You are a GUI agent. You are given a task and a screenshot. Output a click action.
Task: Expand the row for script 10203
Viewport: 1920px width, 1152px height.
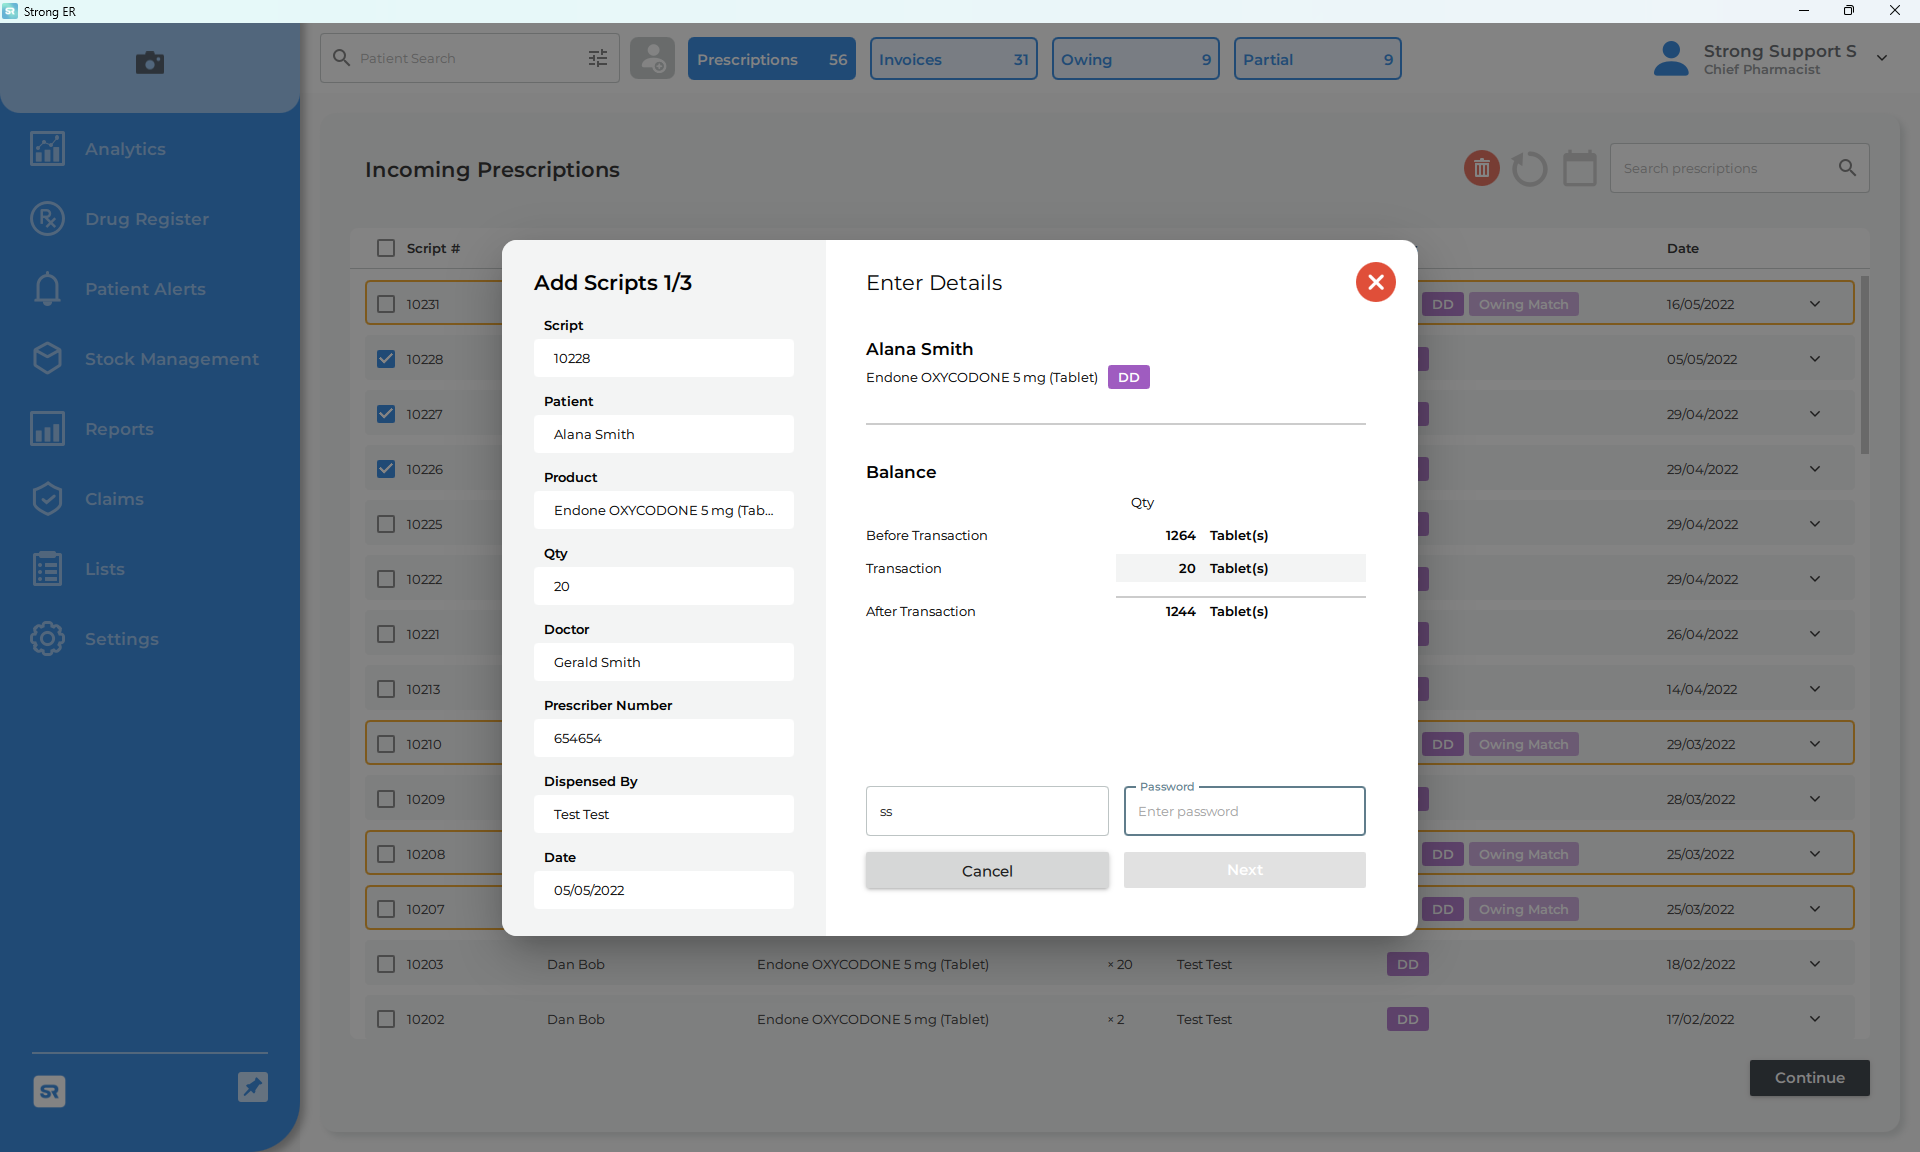[x=1814, y=964]
